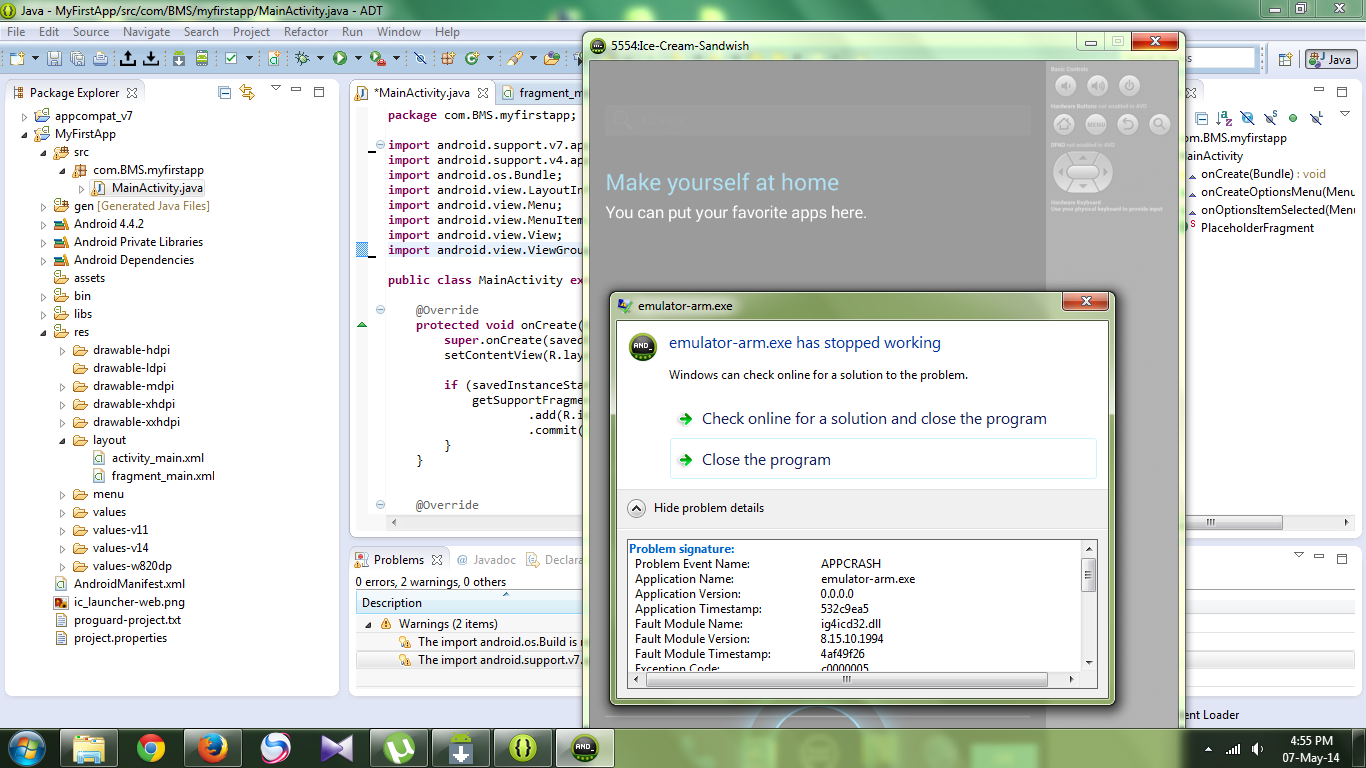Select onCreate(Bundle) in Outline

[1262, 174]
